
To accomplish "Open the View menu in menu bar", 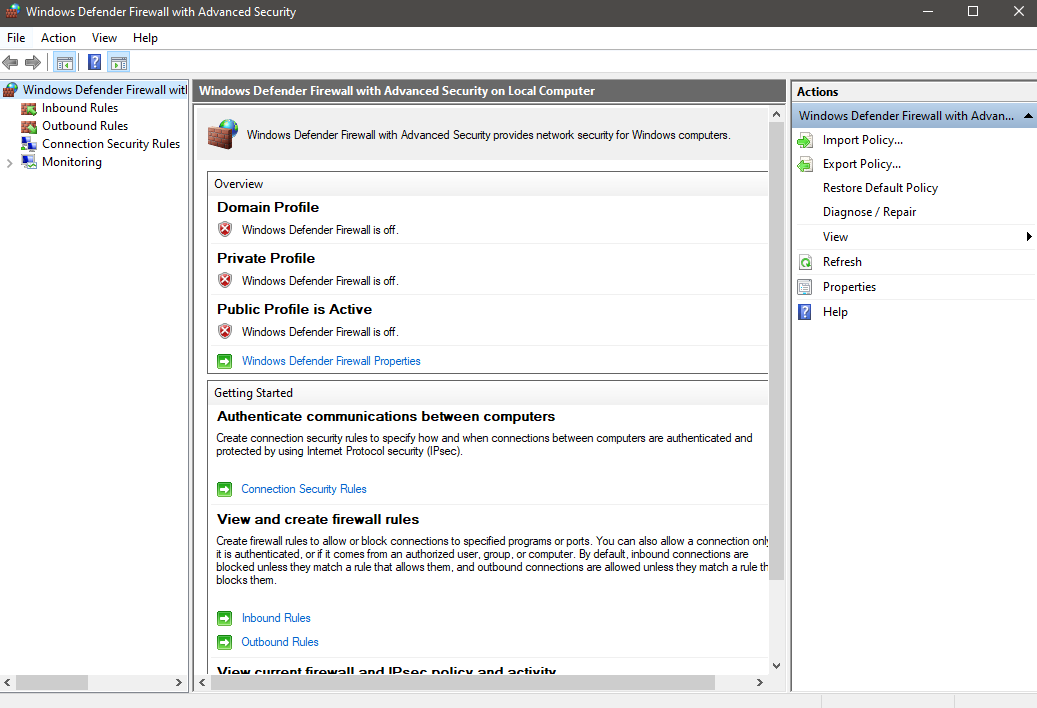I will pos(104,38).
